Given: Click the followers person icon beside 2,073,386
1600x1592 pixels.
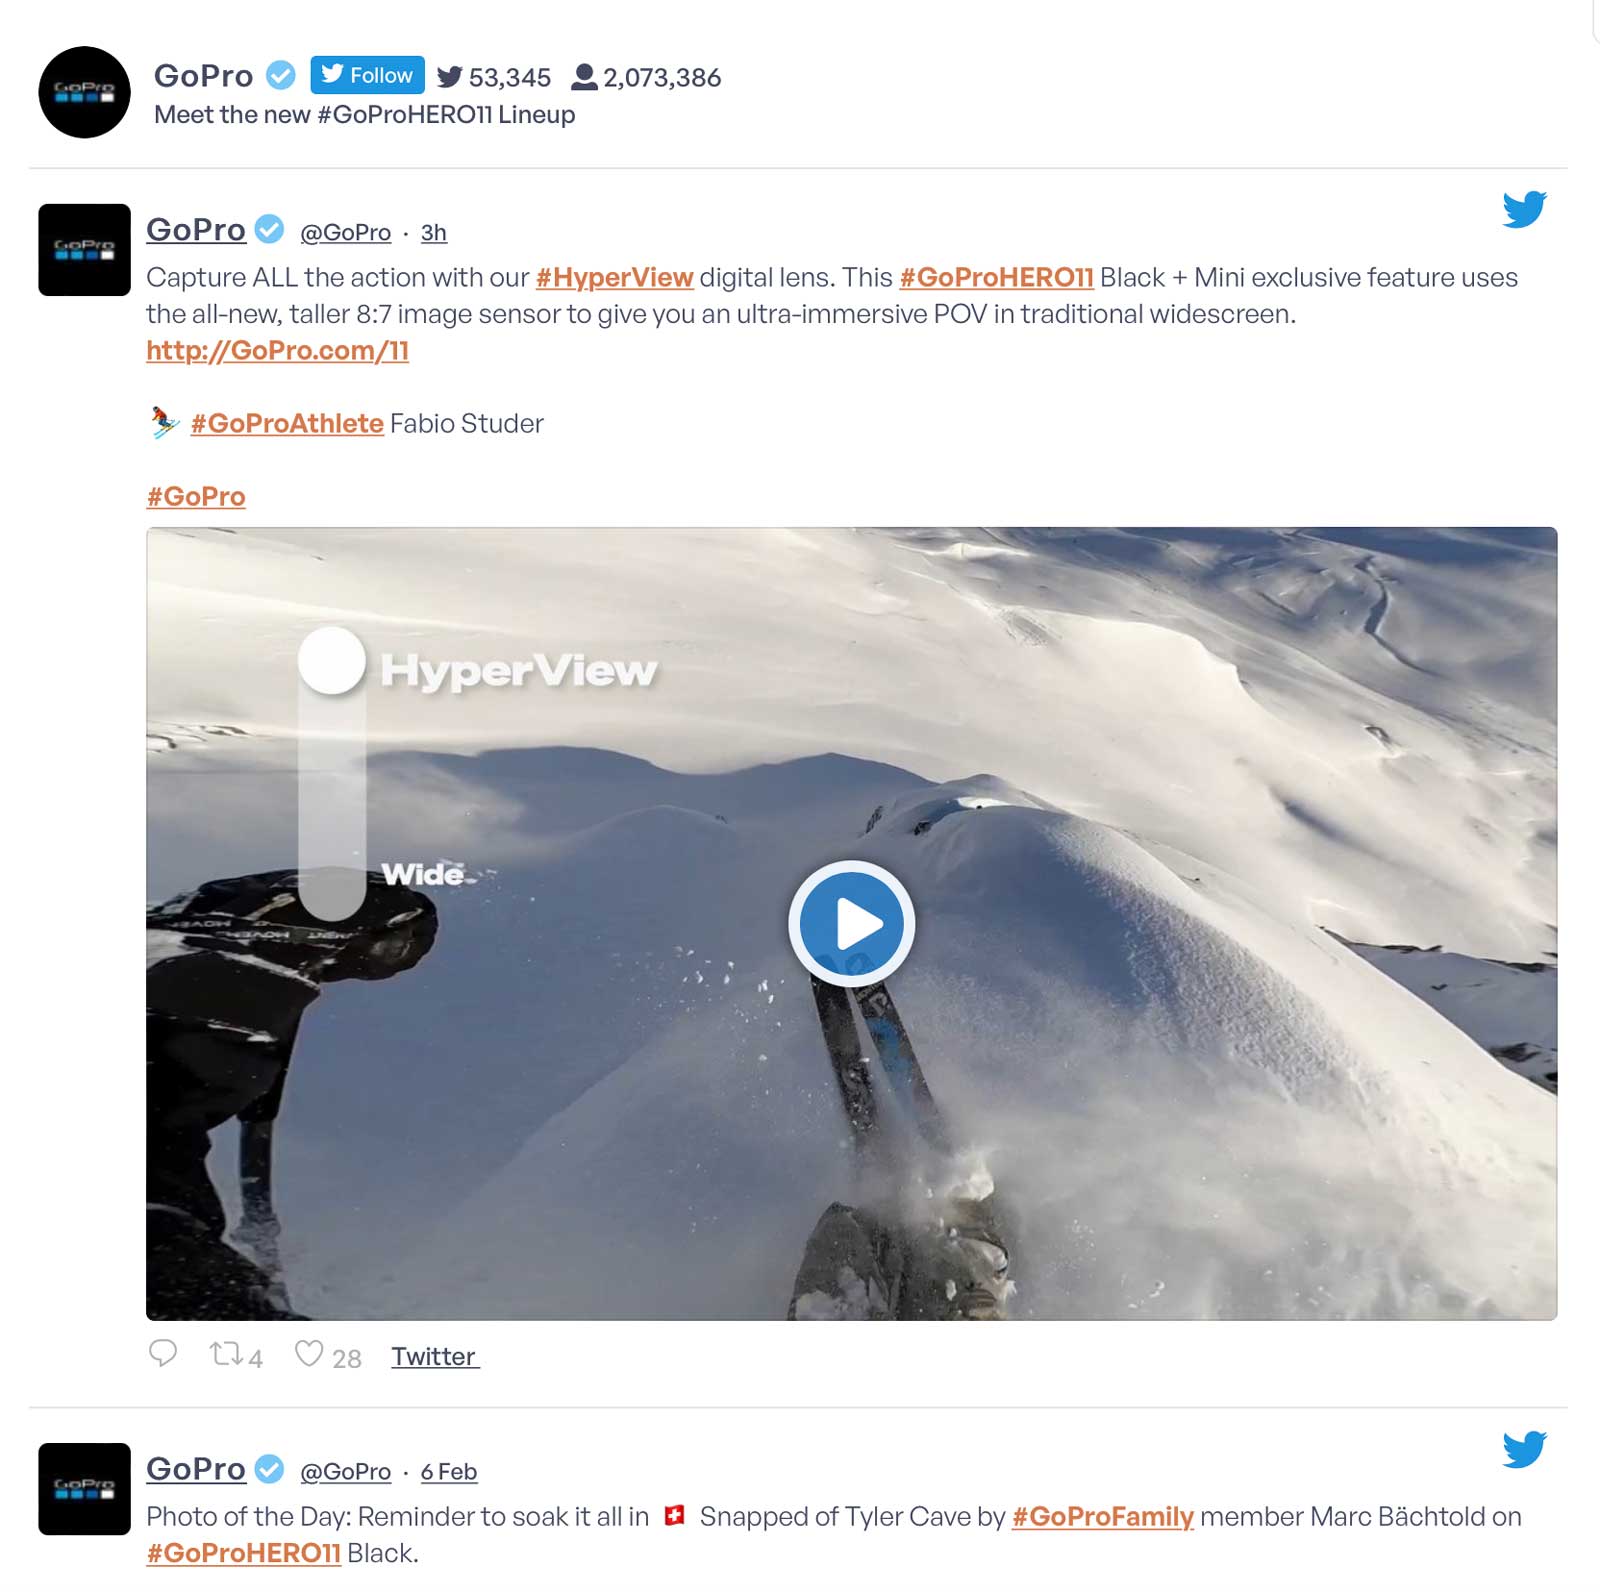Looking at the screenshot, I should point(584,77).
